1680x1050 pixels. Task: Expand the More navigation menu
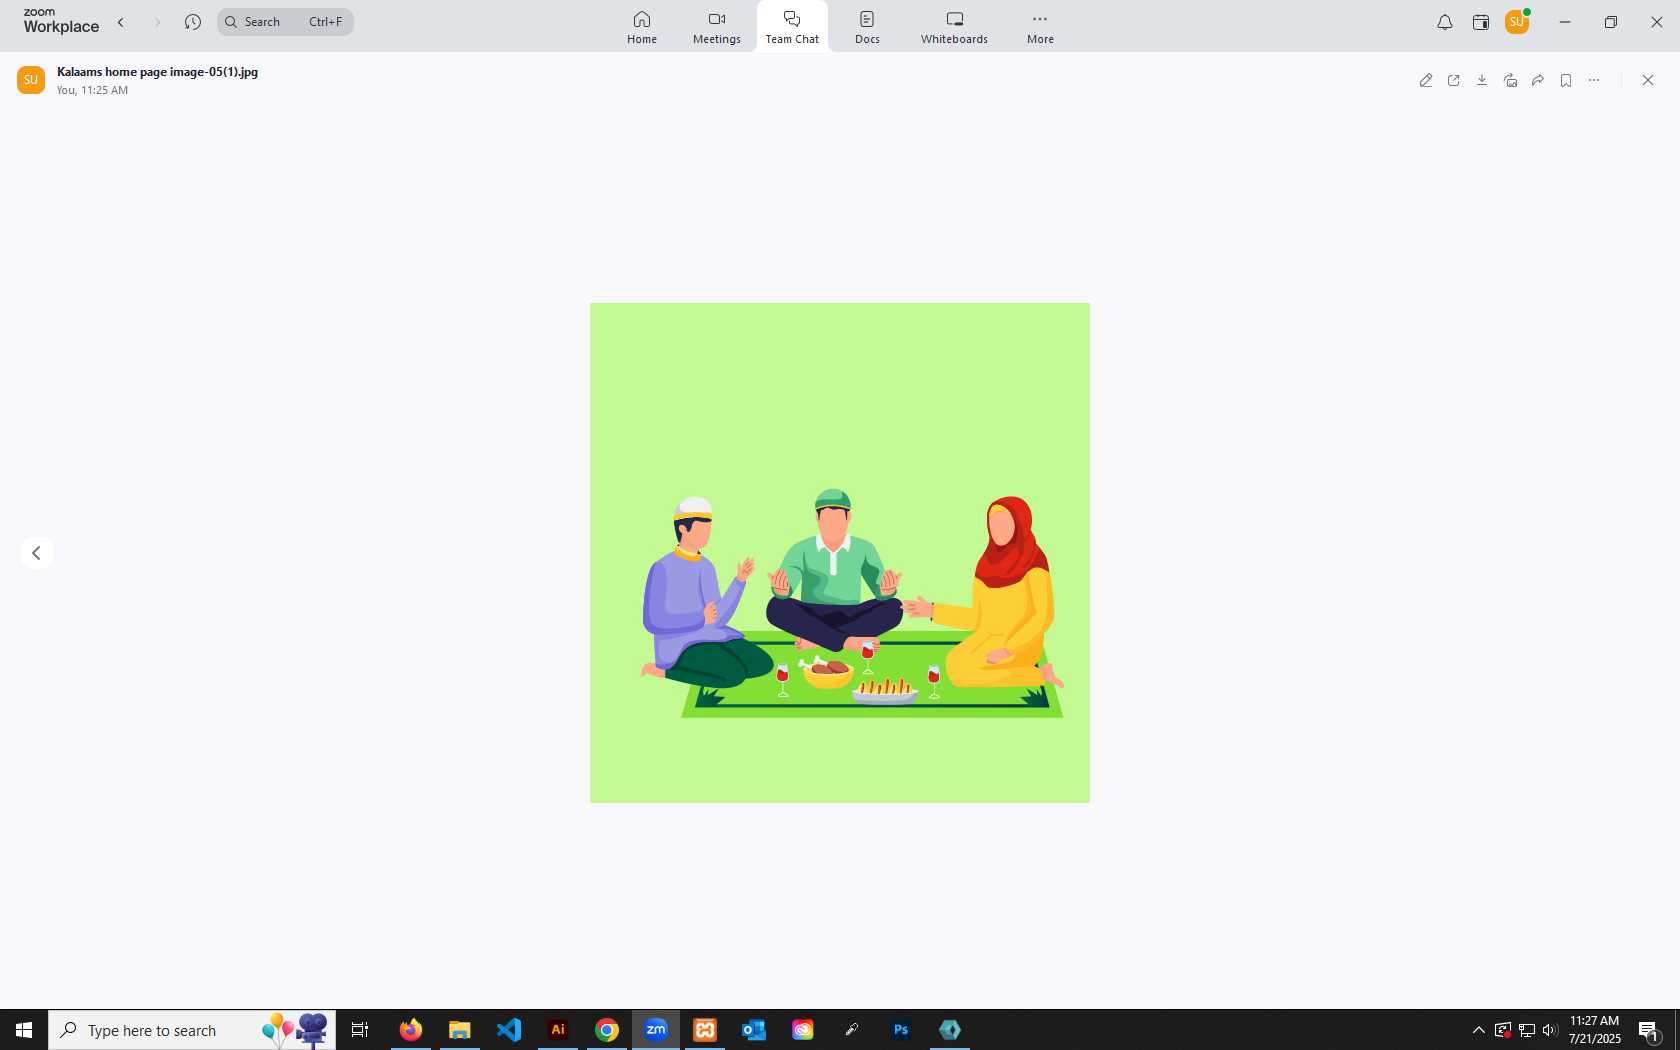pos(1040,27)
